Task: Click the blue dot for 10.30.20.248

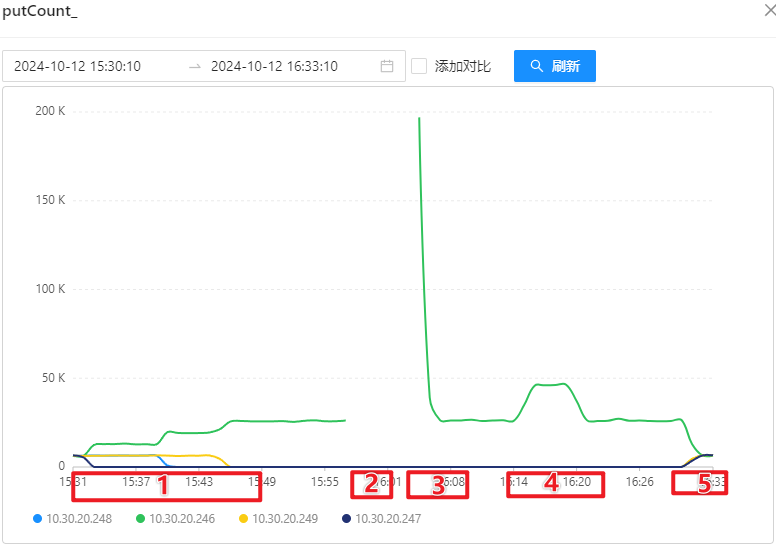Action: (38, 519)
